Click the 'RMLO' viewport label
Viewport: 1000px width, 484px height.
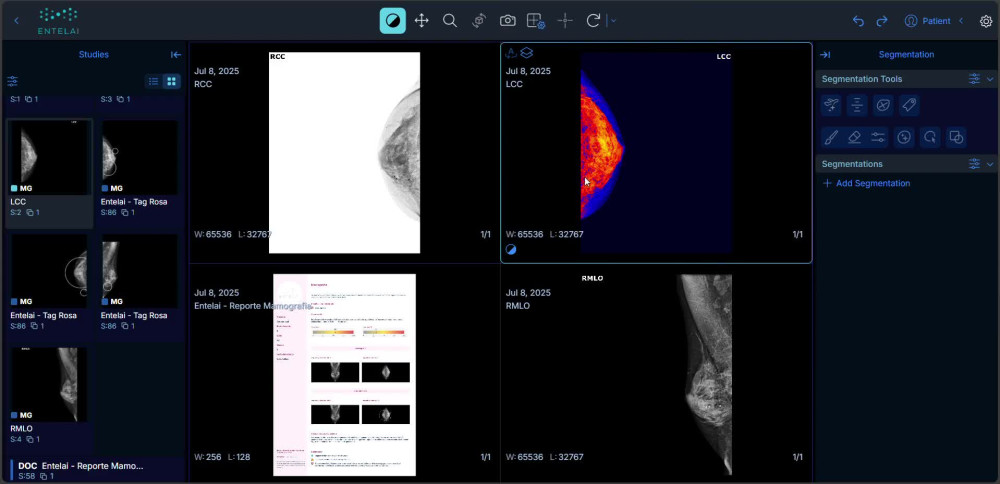click(x=518, y=306)
